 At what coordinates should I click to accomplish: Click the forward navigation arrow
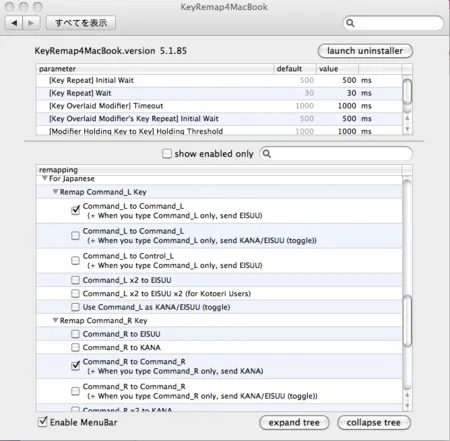tap(31, 23)
